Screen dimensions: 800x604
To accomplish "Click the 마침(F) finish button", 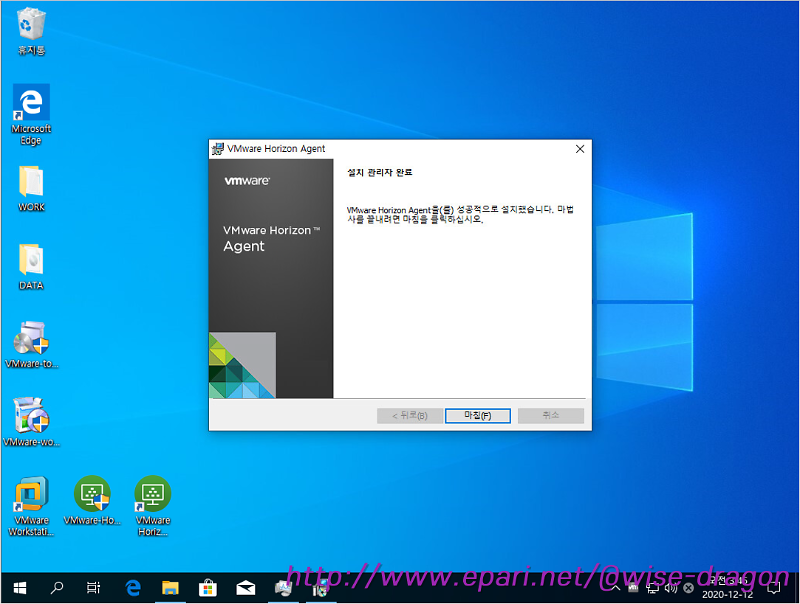I will (478, 416).
